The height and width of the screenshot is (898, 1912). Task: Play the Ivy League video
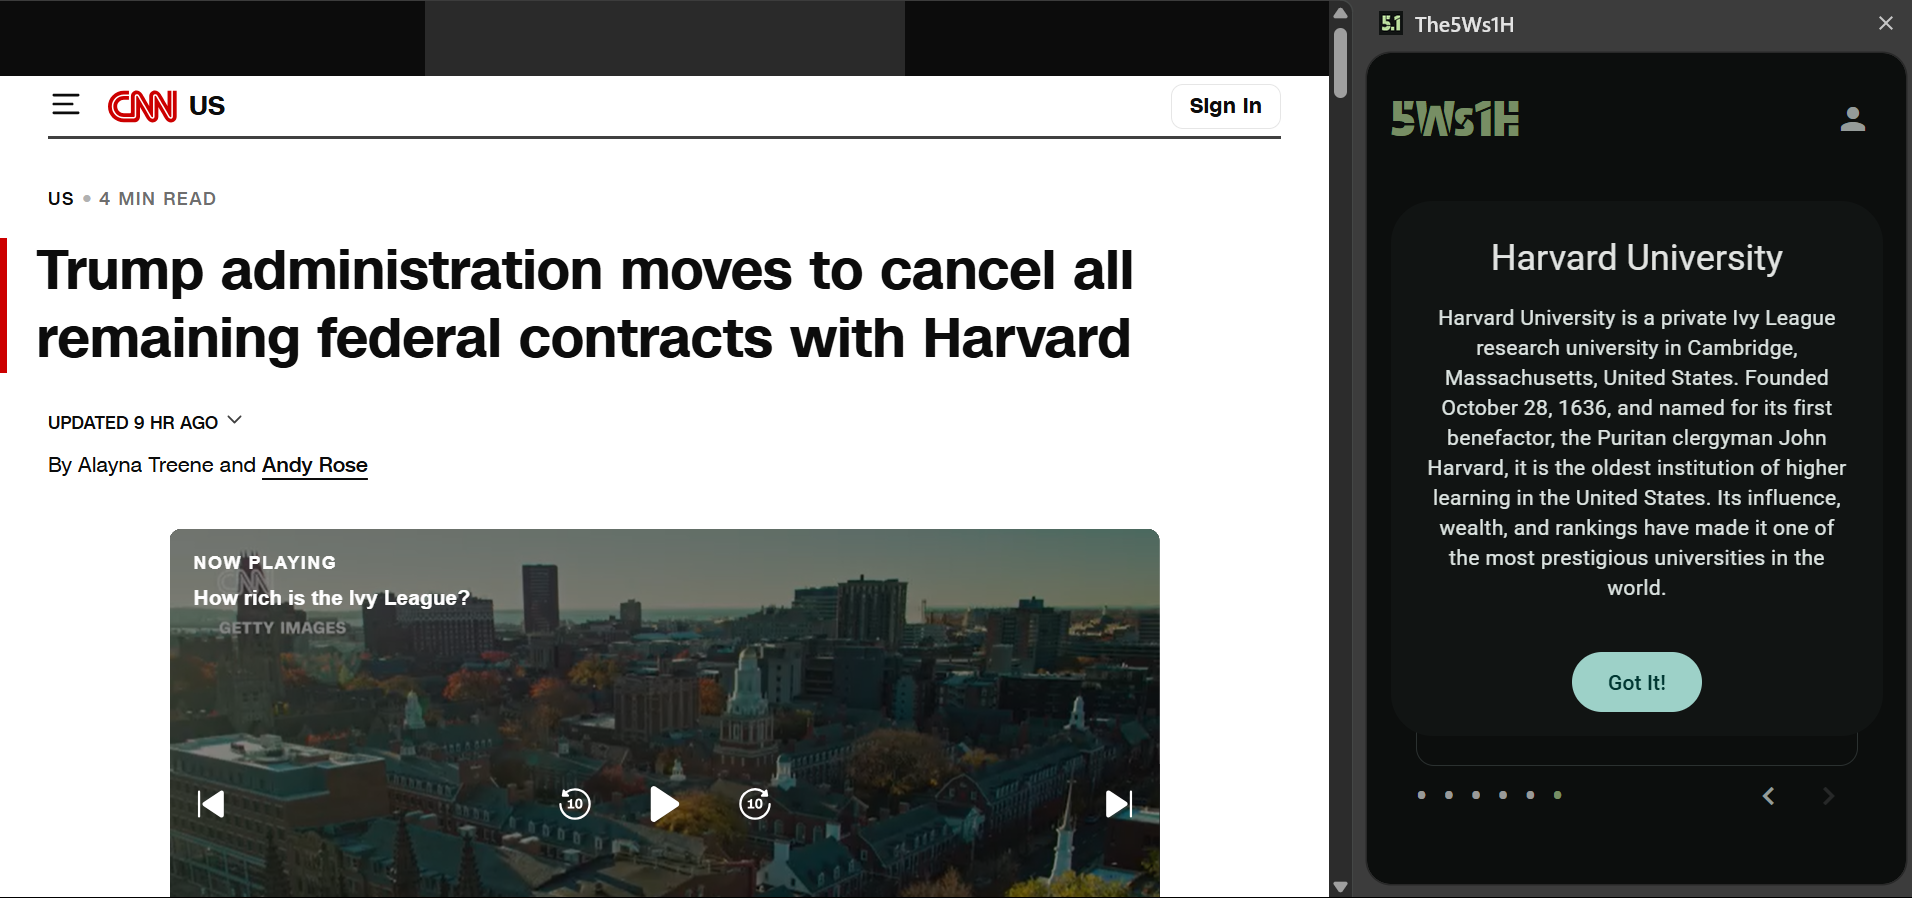pyautogui.click(x=664, y=804)
